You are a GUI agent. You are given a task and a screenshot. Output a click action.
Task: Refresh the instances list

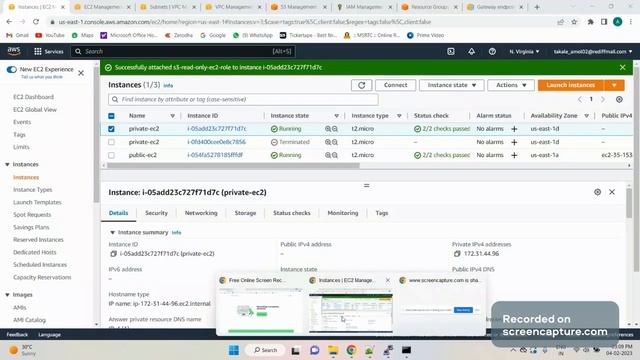(362, 85)
